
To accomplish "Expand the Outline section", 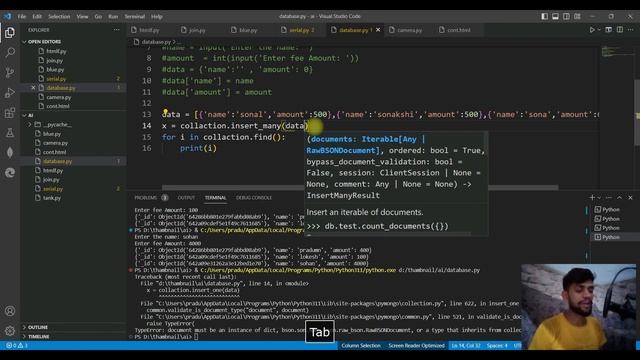I will coord(38,327).
